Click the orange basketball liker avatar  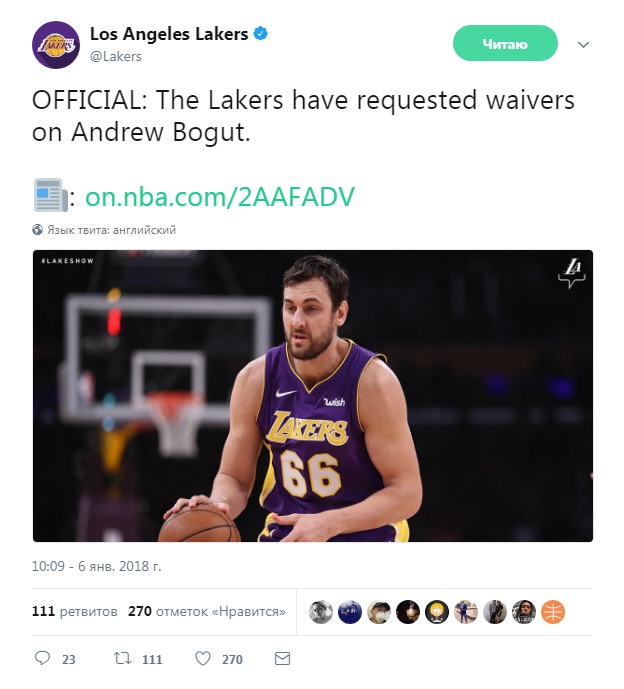(553, 612)
